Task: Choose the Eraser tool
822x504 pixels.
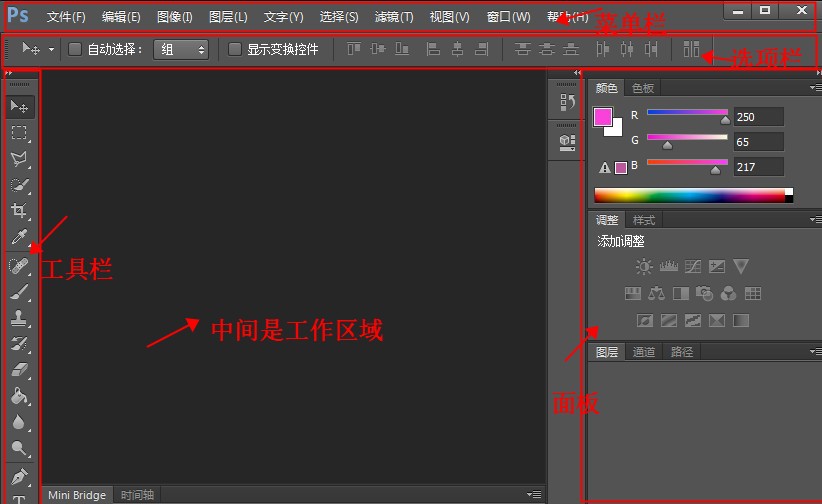Action: tap(19, 370)
